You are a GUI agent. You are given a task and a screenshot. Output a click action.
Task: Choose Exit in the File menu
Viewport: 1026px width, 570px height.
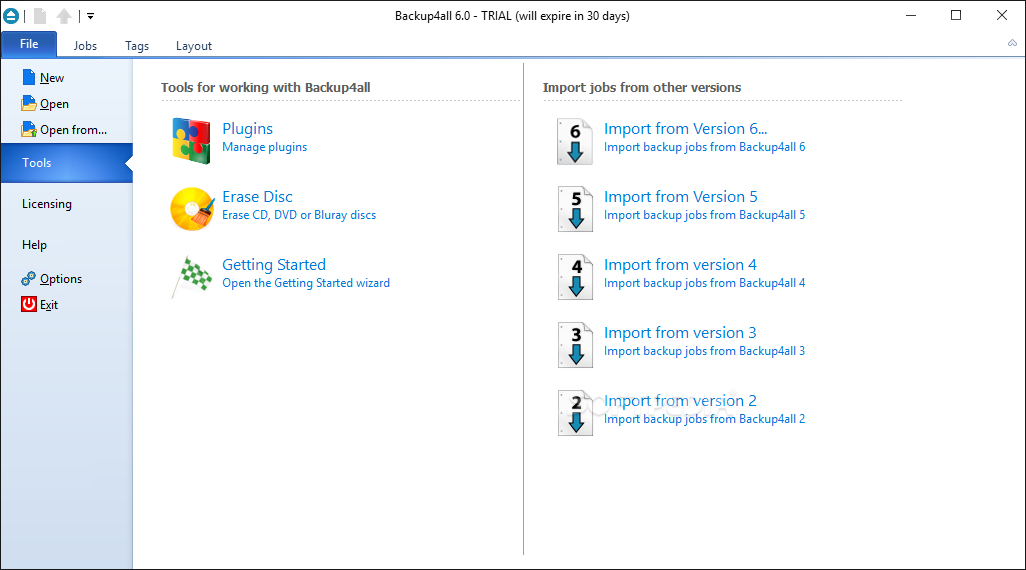[49, 305]
